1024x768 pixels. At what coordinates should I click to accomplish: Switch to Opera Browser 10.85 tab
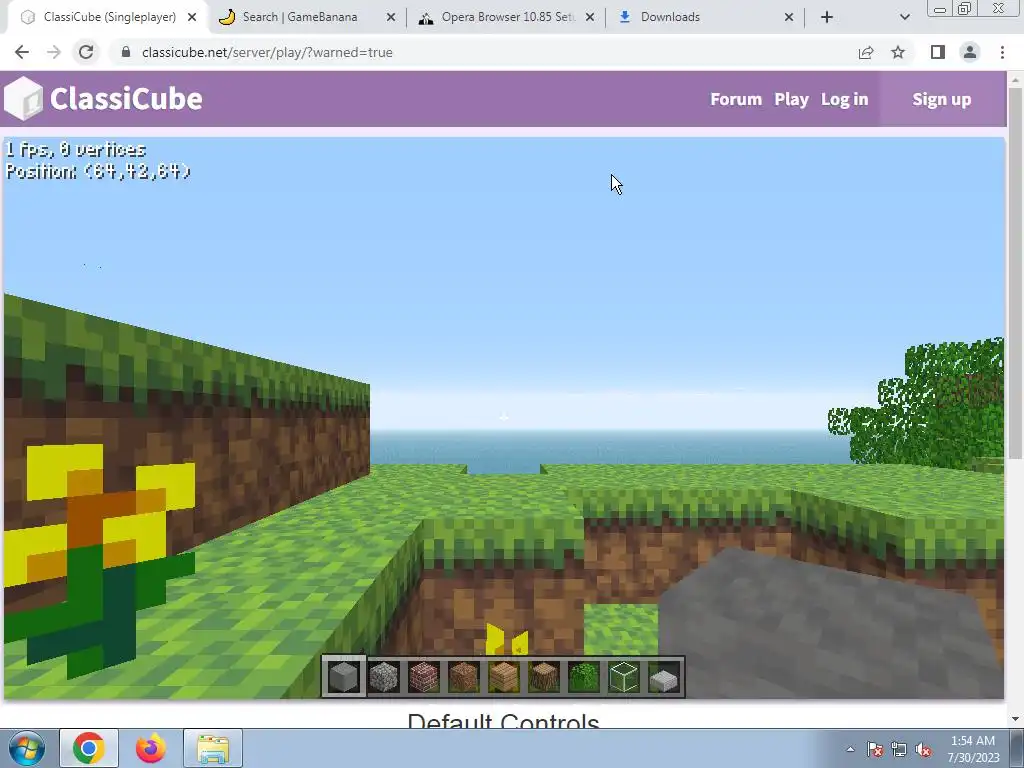click(507, 17)
